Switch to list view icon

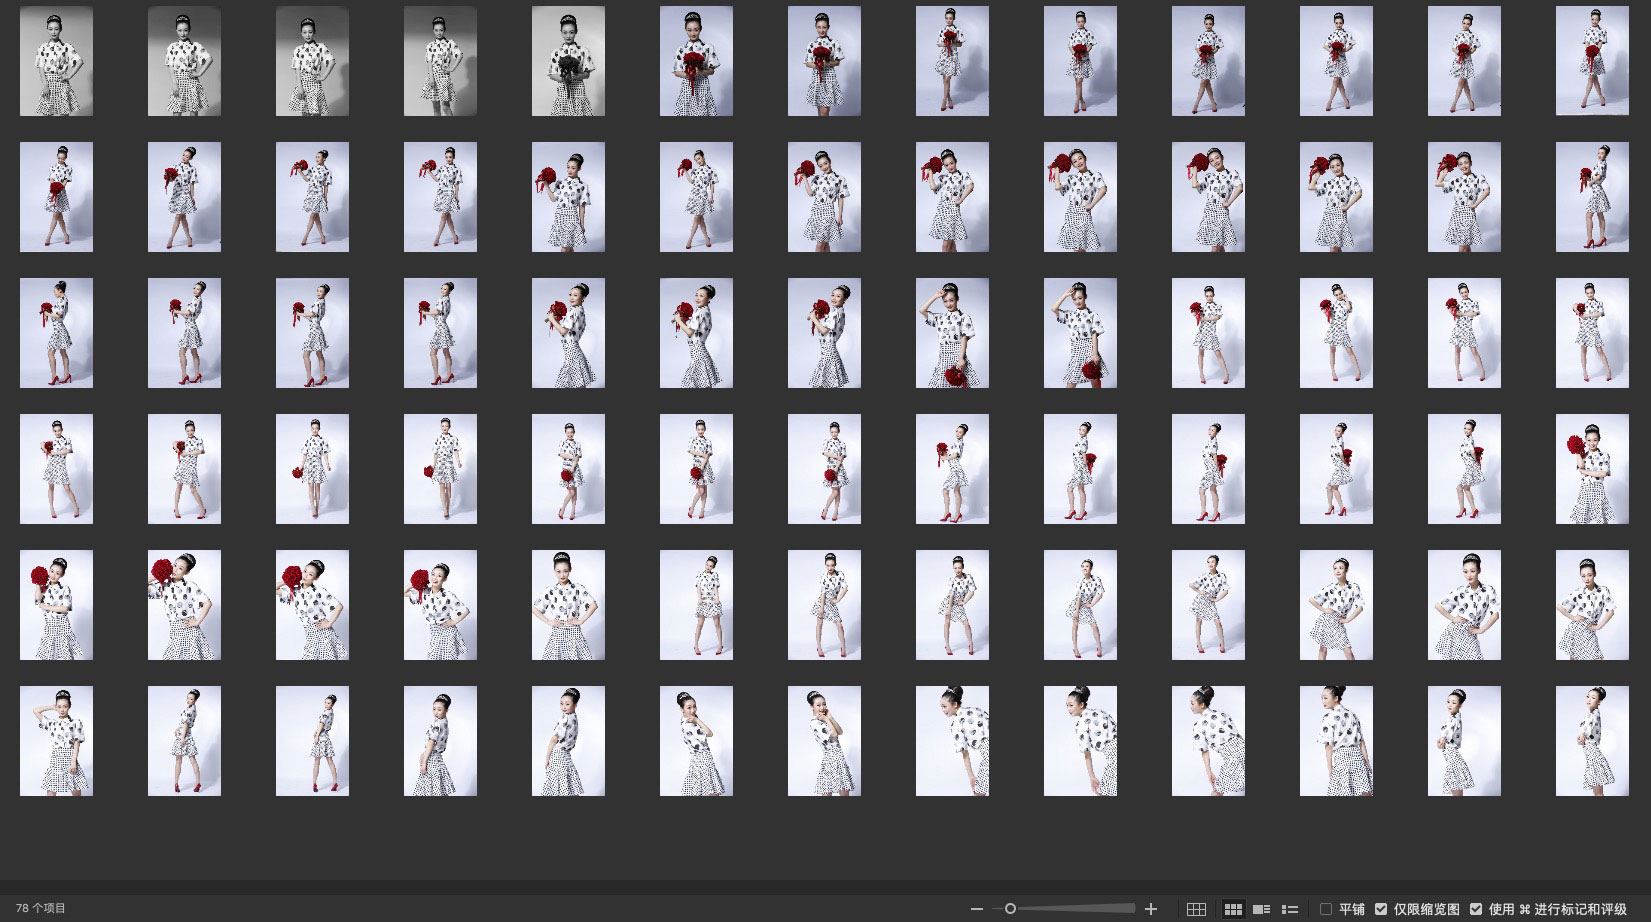pyautogui.click(x=1290, y=909)
